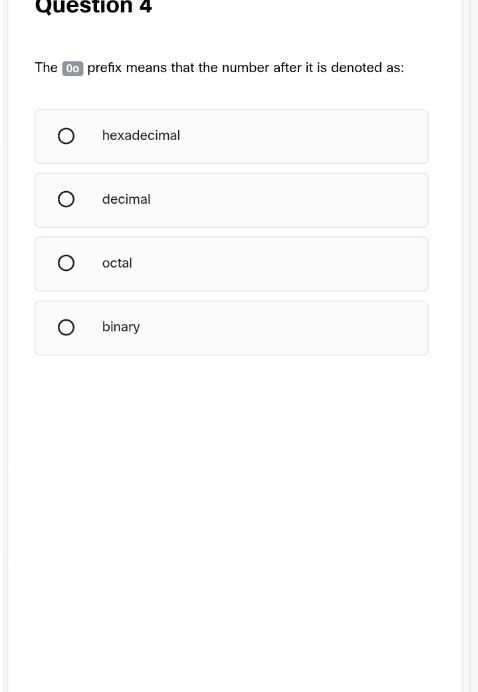Image resolution: width=478 pixels, height=692 pixels.
Task: Mark the binary radio button
Action: (66, 327)
